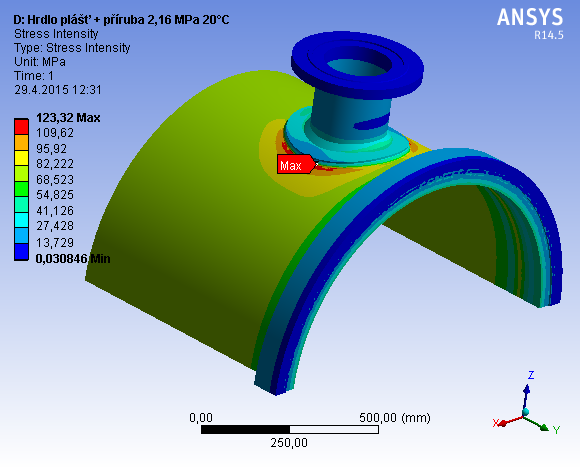Screen dimensions: 580x467
Task: Click the 13,729 legend value
Action: [x=55, y=243]
